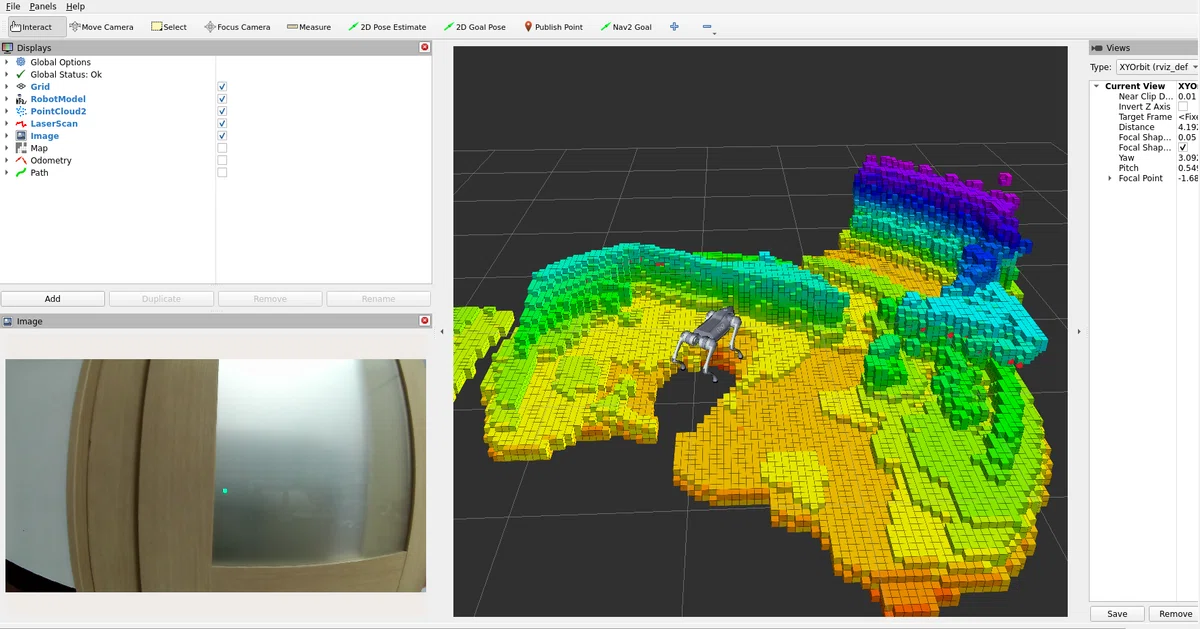1200x629 pixels.
Task: Disable the Grid display checkbox
Action: point(222,87)
